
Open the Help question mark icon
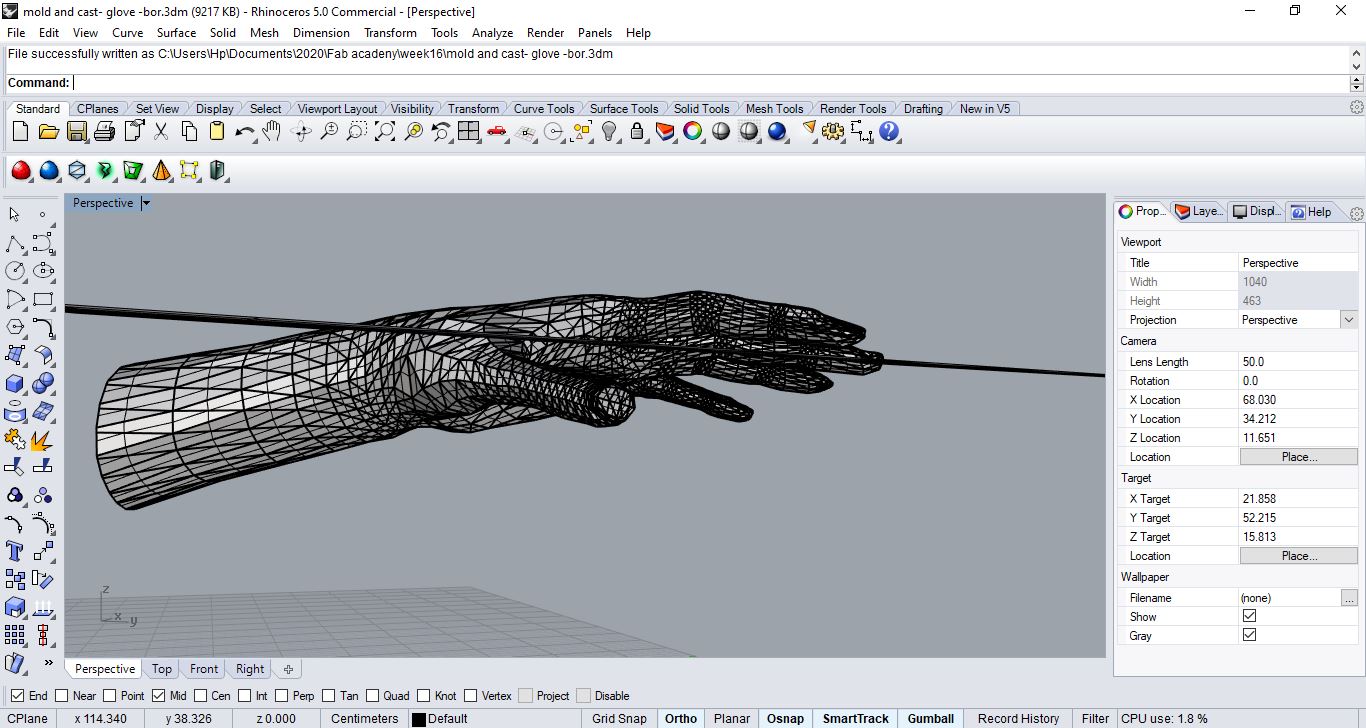click(x=889, y=131)
